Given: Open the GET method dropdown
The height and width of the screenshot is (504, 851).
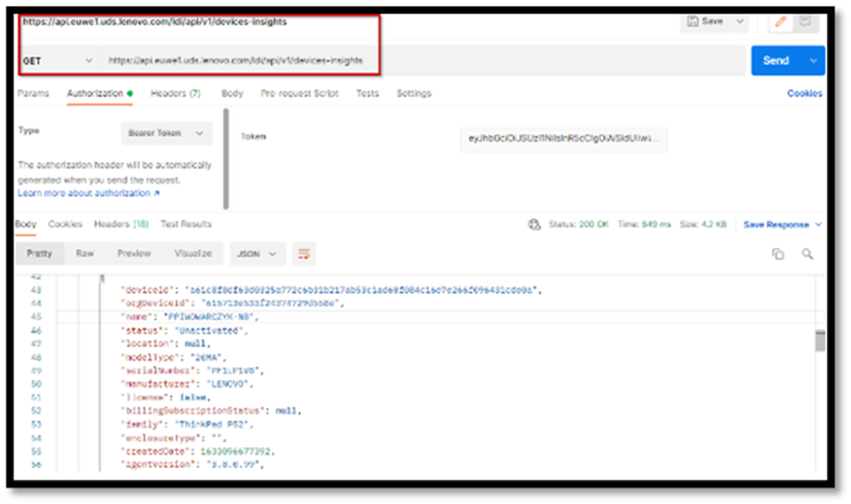Looking at the screenshot, I should [x=58, y=61].
